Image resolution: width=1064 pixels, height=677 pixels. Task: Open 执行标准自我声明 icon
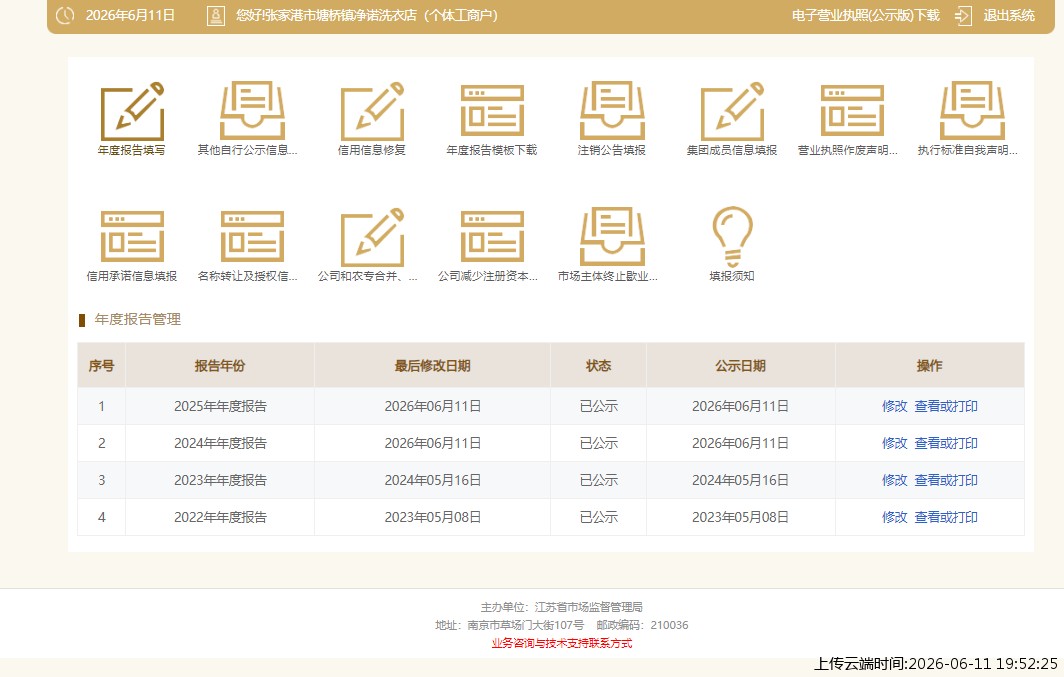click(x=972, y=111)
